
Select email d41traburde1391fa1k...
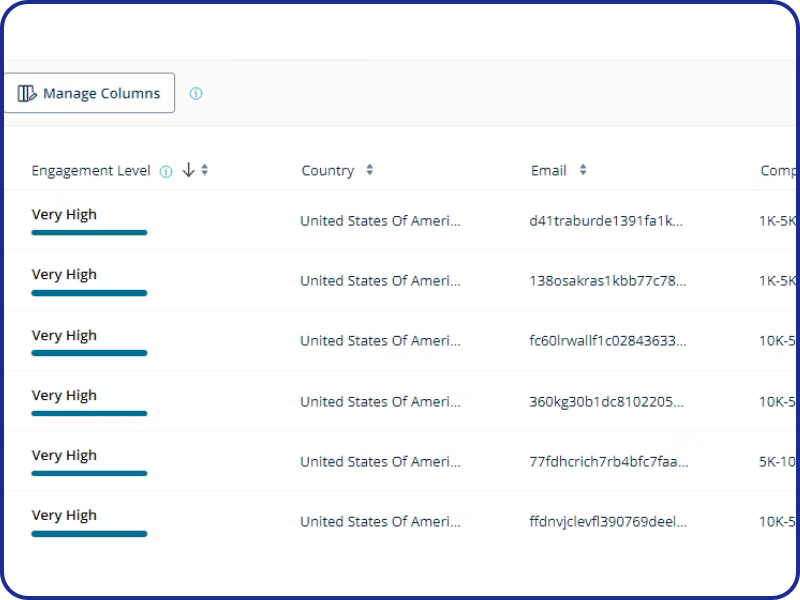coord(606,220)
